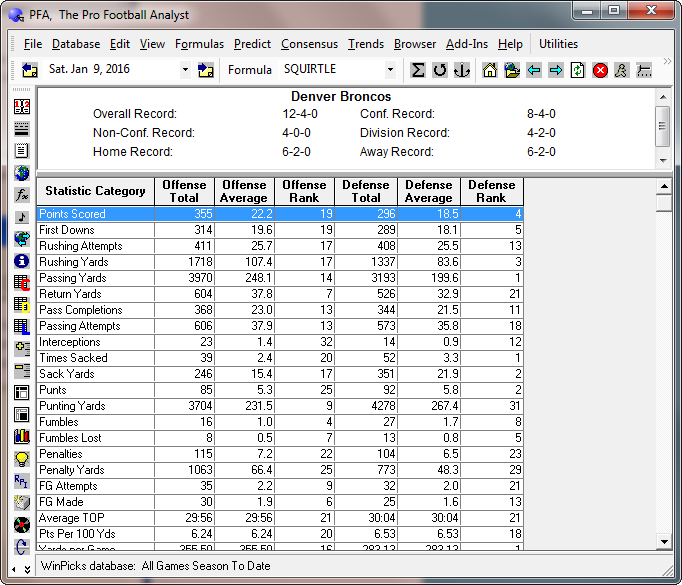Open the Add-Ins menu

pos(467,44)
